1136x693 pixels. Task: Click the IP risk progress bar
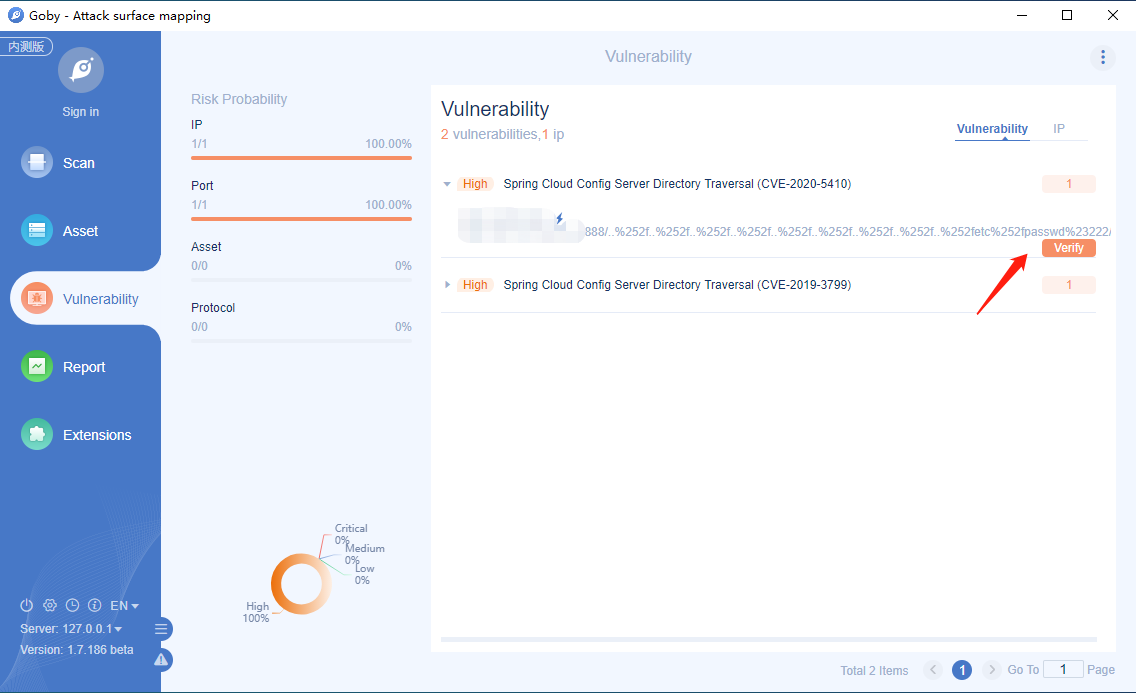[x=301, y=158]
